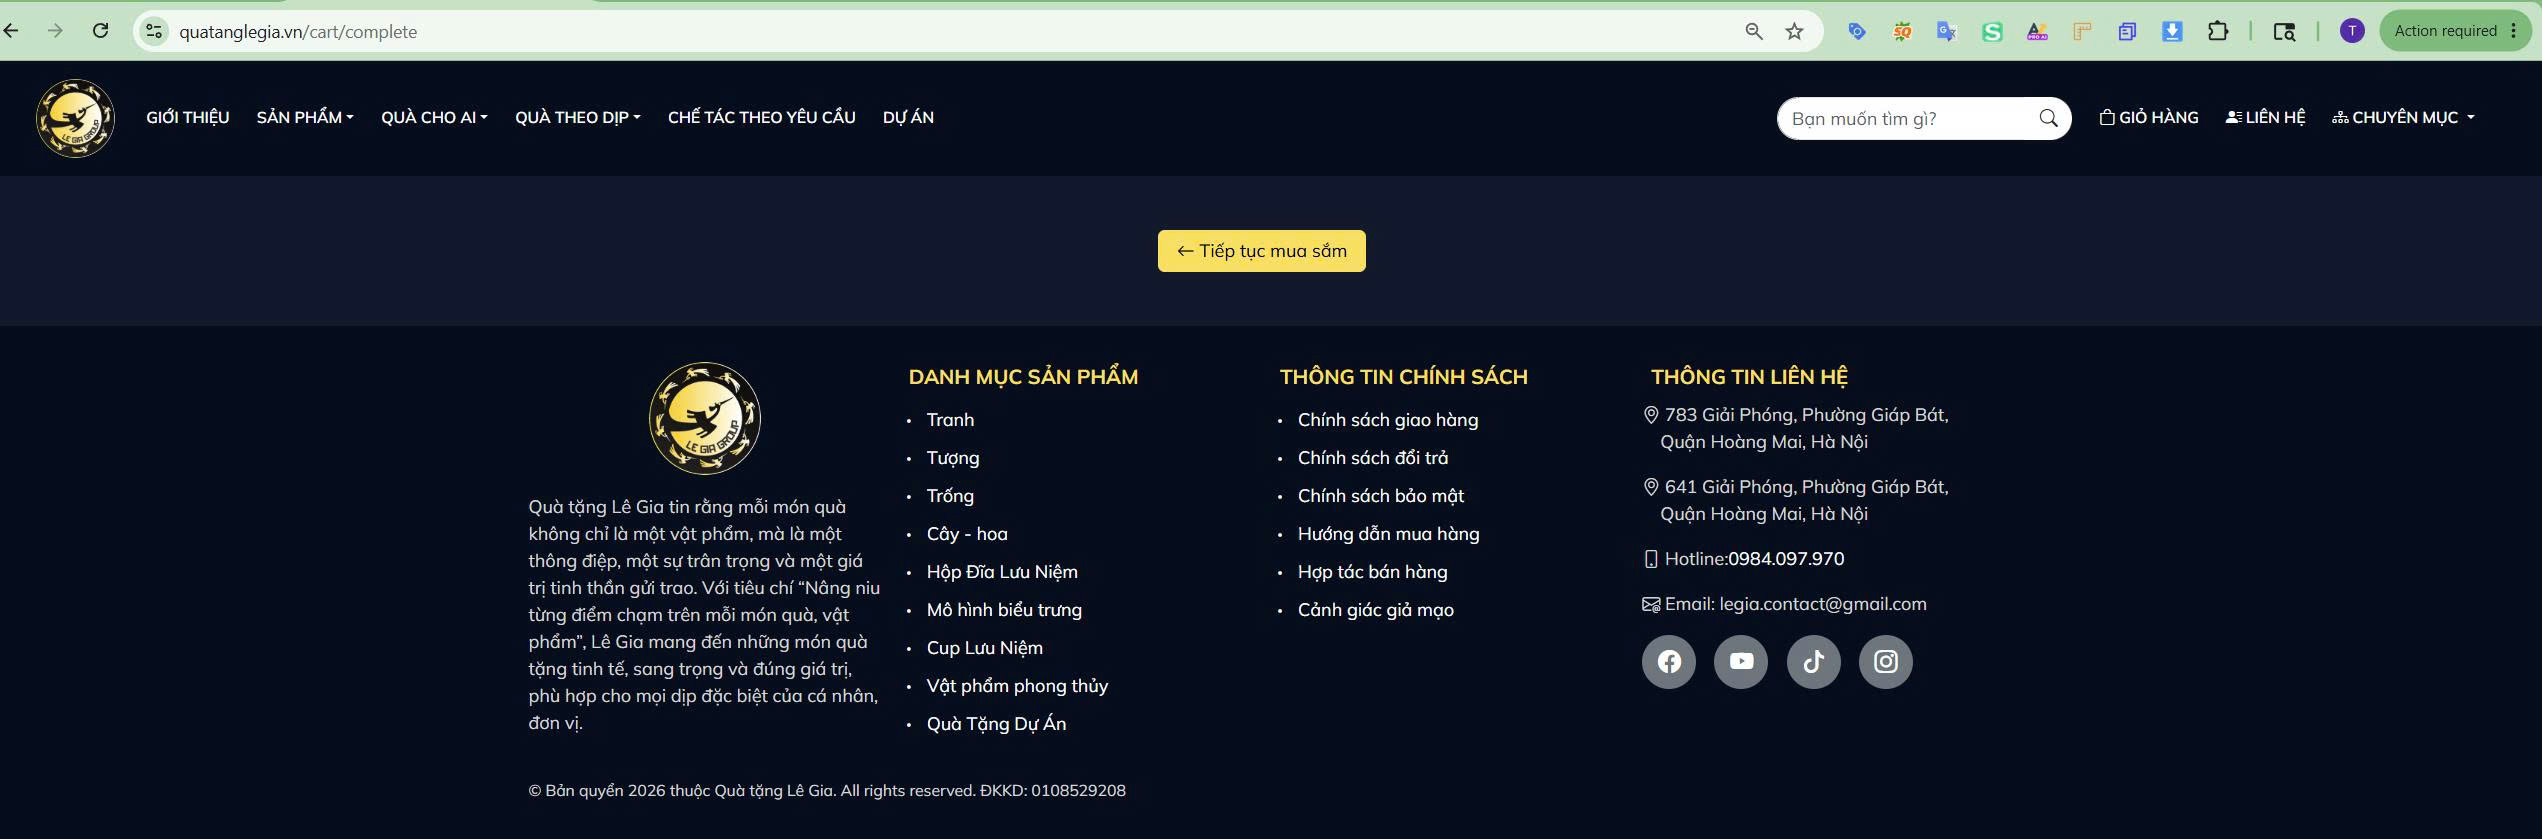Screen dimensions: 2542x839
Task: Open Chính sách giao hàng link
Action: pyautogui.click(x=1388, y=420)
